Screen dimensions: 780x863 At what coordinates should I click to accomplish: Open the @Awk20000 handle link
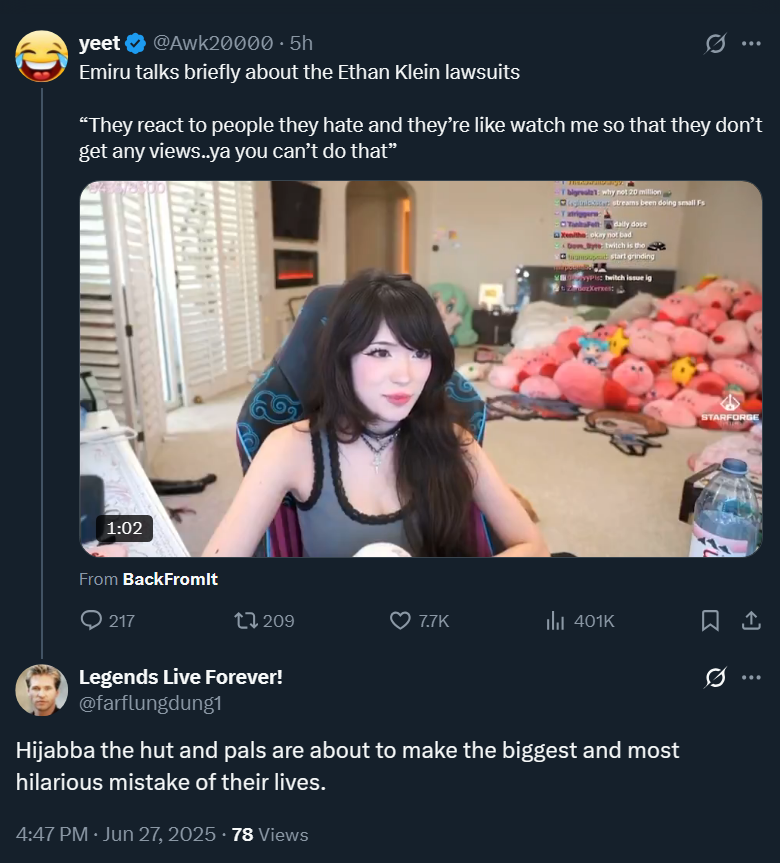212,43
